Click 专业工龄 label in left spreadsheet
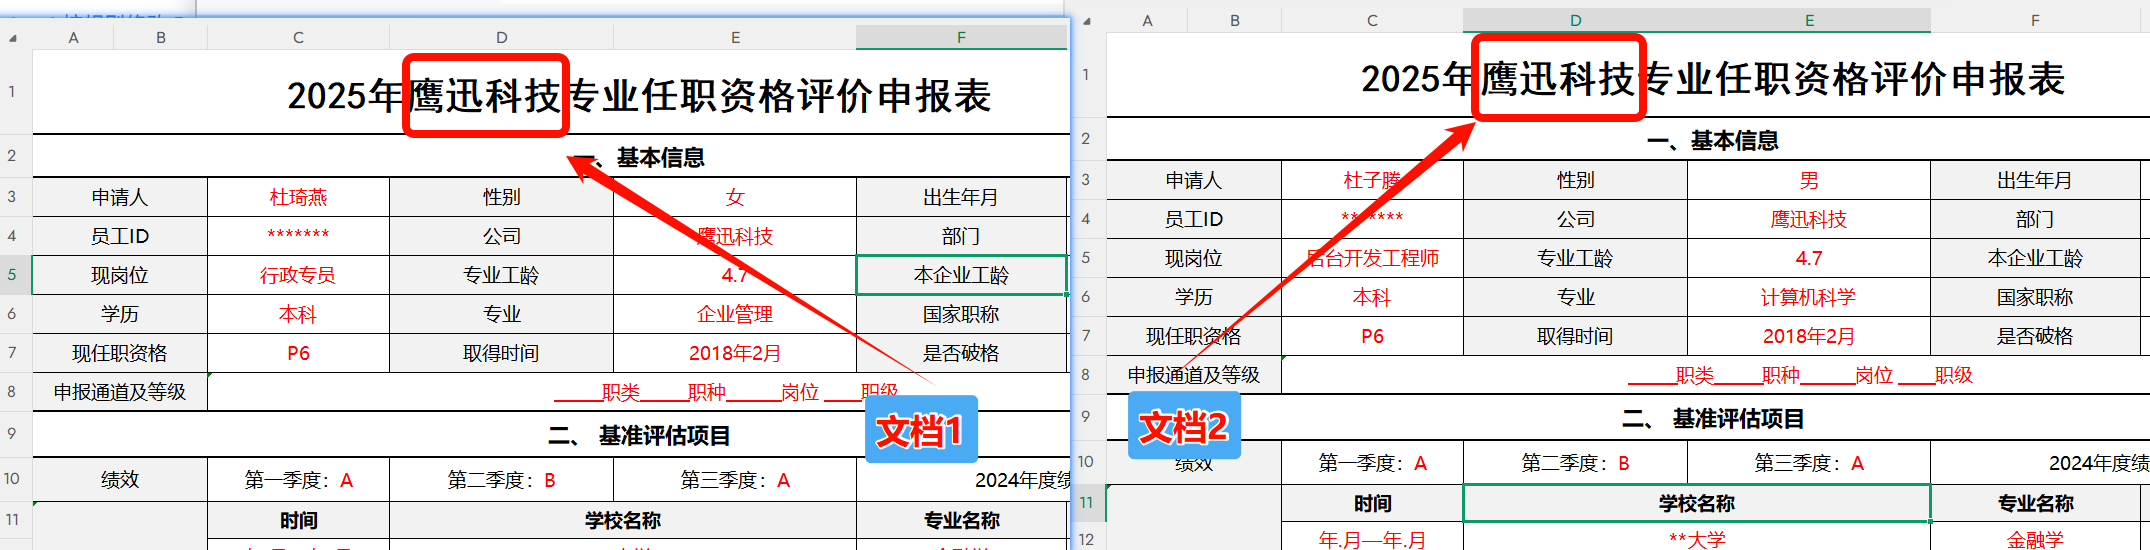 point(501,275)
